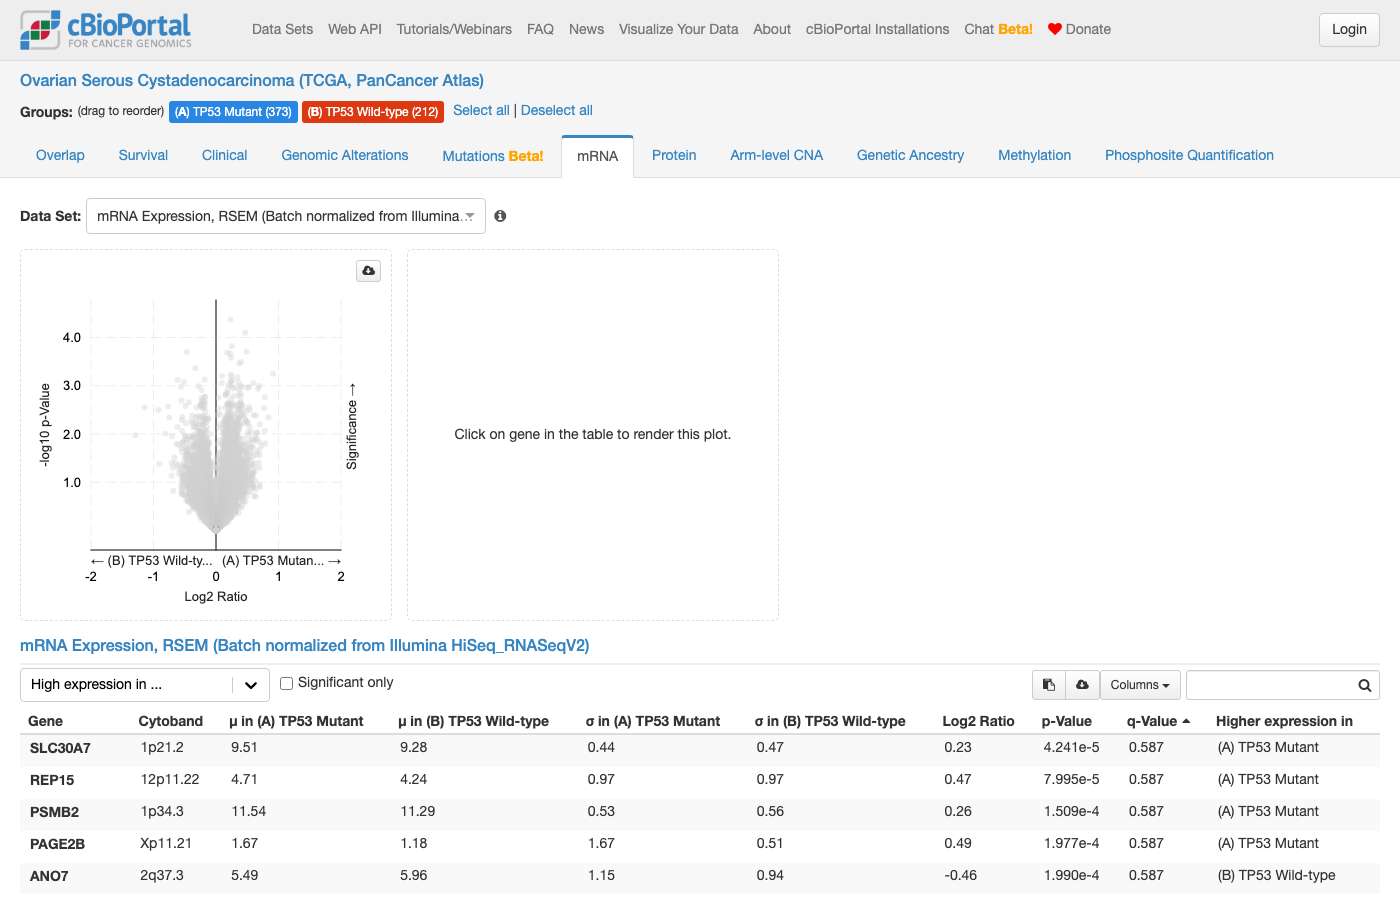Open the Data Set dropdown
Image resolution: width=1400 pixels, height=900 pixels.
(x=286, y=216)
